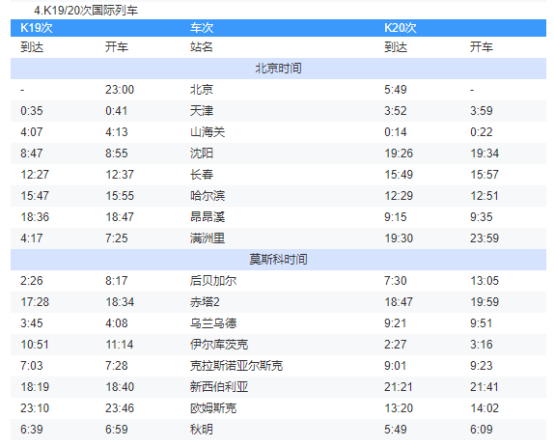Click K20 departure time 14:02

coord(484,408)
